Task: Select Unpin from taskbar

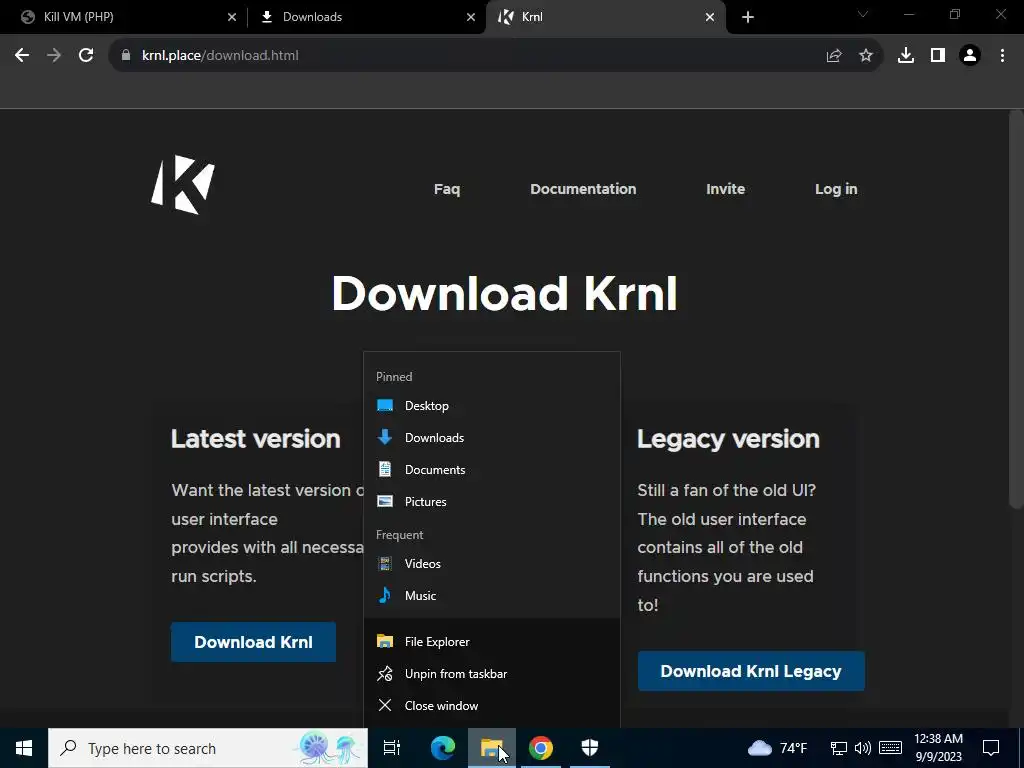Action: click(x=492, y=673)
